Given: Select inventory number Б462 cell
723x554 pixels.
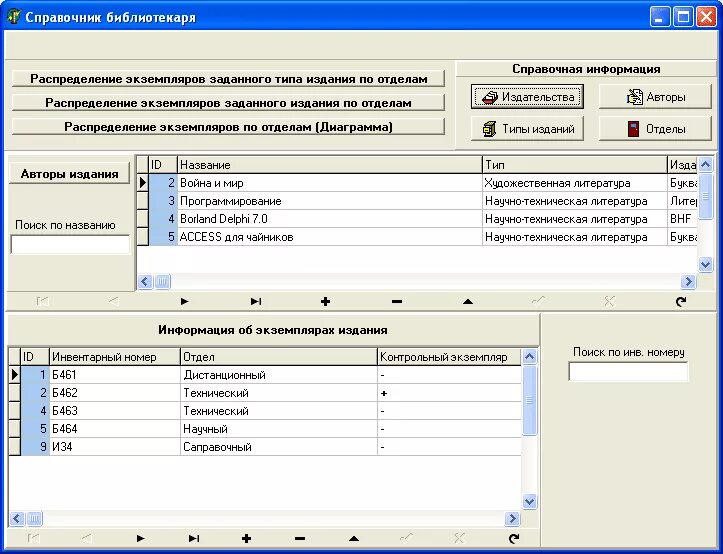Looking at the screenshot, I should (x=115, y=393).
